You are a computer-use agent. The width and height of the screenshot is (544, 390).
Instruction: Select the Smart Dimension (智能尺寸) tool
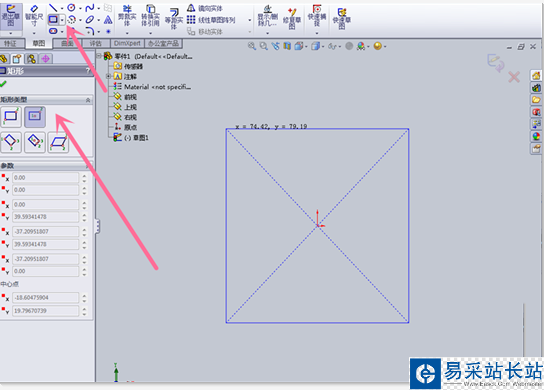click(x=34, y=16)
